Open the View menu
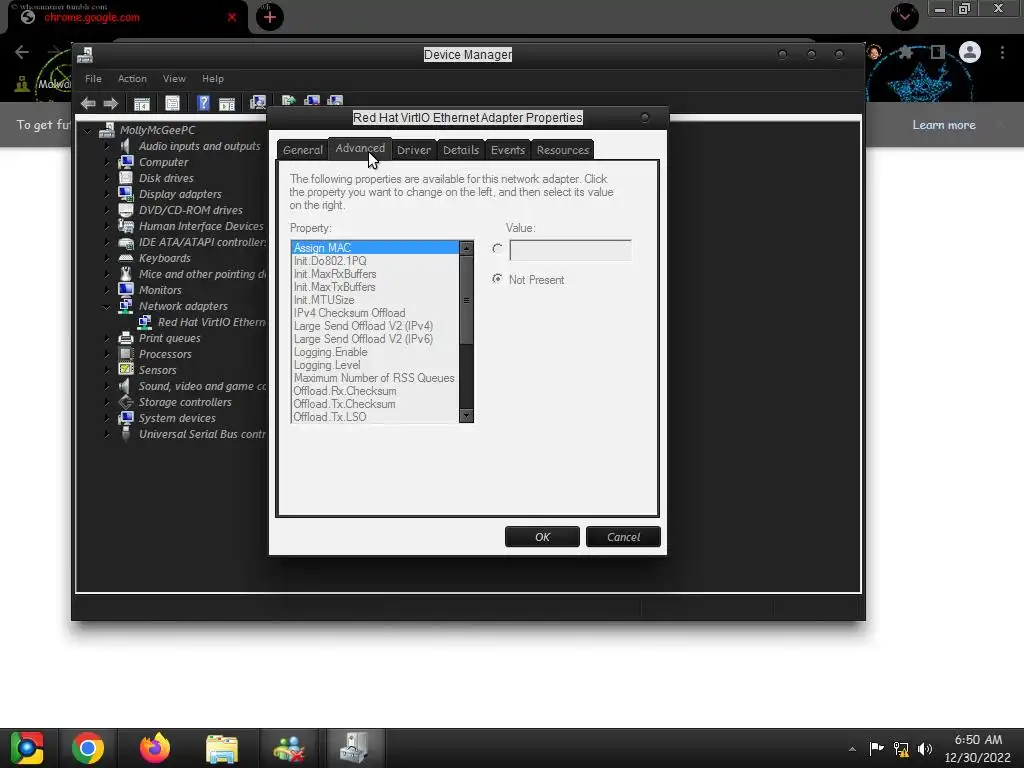1024x768 pixels. [x=174, y=78]
